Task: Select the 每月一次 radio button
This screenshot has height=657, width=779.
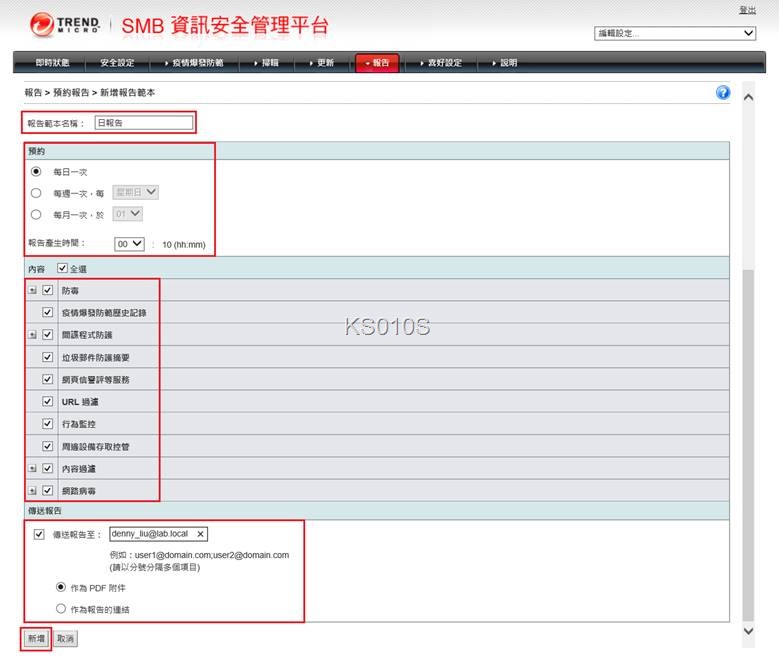Action: 36,215
